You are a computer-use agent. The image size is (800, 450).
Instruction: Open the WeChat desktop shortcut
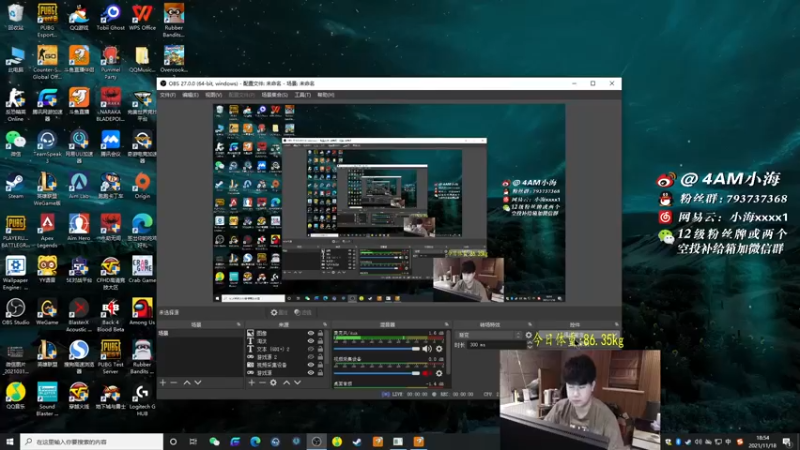click(15, 143)
